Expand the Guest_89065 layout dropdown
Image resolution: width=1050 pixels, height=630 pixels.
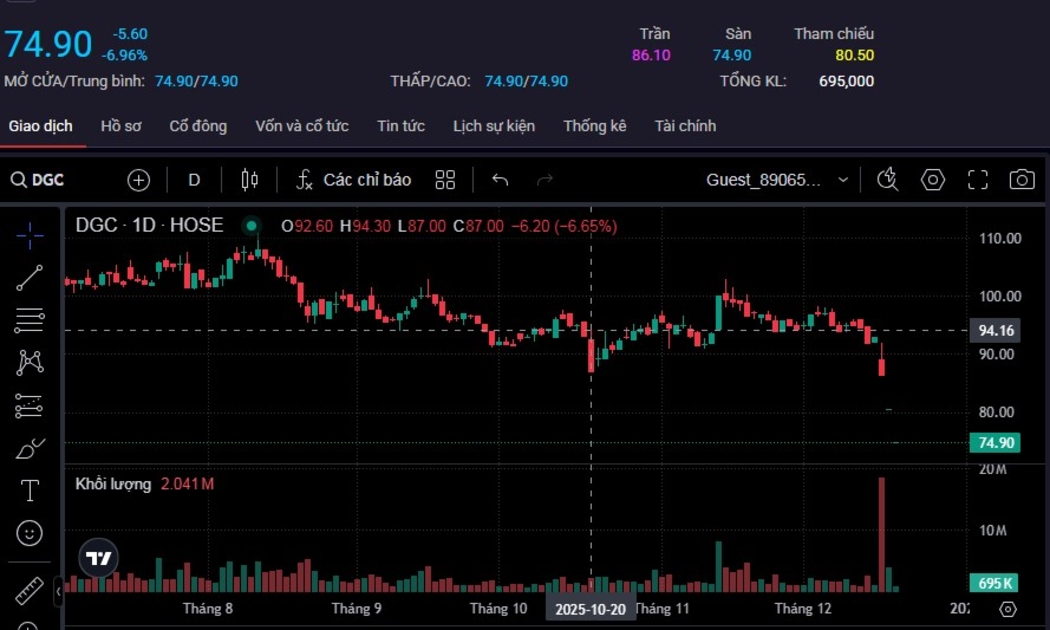pyautogui.click(x=843, y=180)
